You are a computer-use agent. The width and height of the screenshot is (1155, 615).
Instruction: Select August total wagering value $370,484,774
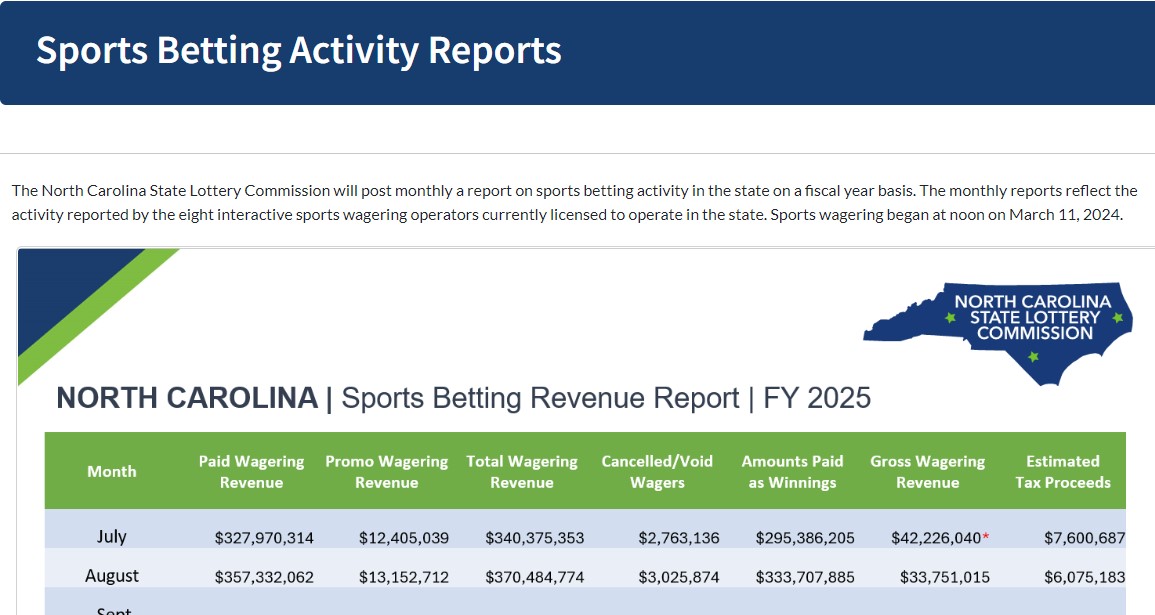[534, 578]
